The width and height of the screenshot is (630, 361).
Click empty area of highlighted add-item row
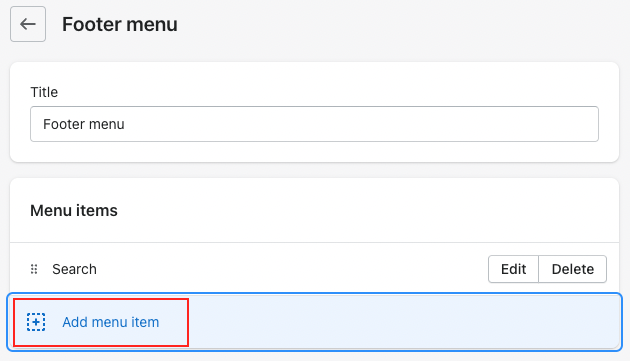coord(402,322)
